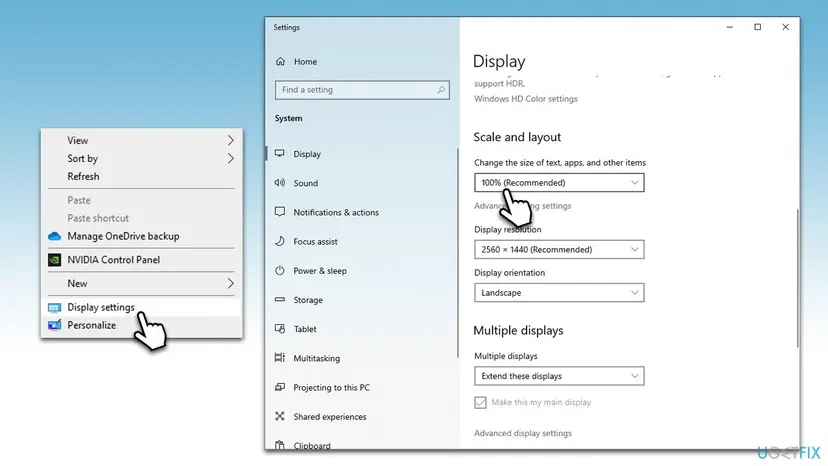Toggle Make this my main display checkbox
This screenshot has width=828, height=466.
(480, 403)
